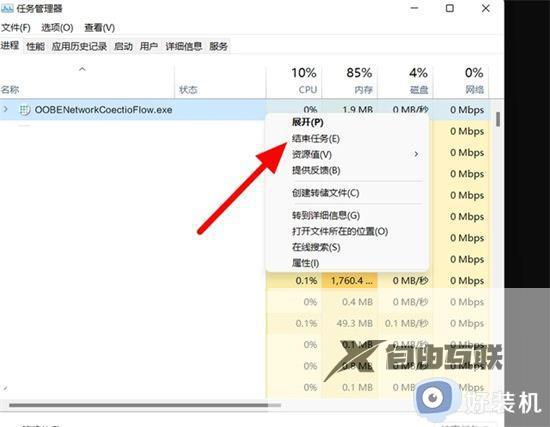Image resolution: width=550 pixels, height=427 pixels.
Task: Switch to the 用户 tab
Action: click(x=149, y=46)
